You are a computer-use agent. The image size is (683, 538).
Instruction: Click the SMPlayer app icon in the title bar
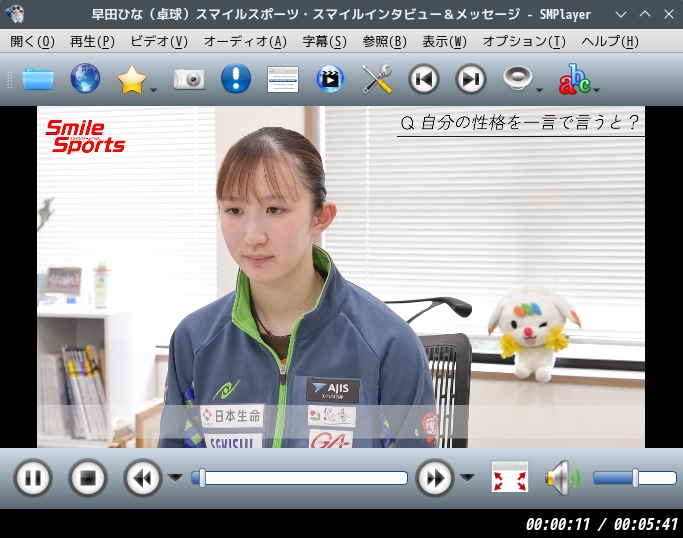[15, 14]
